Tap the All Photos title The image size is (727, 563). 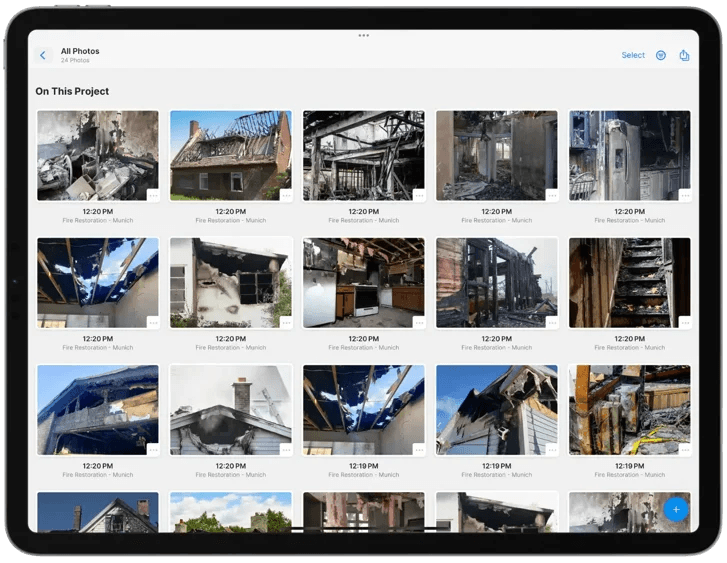(x=80, y=51)
